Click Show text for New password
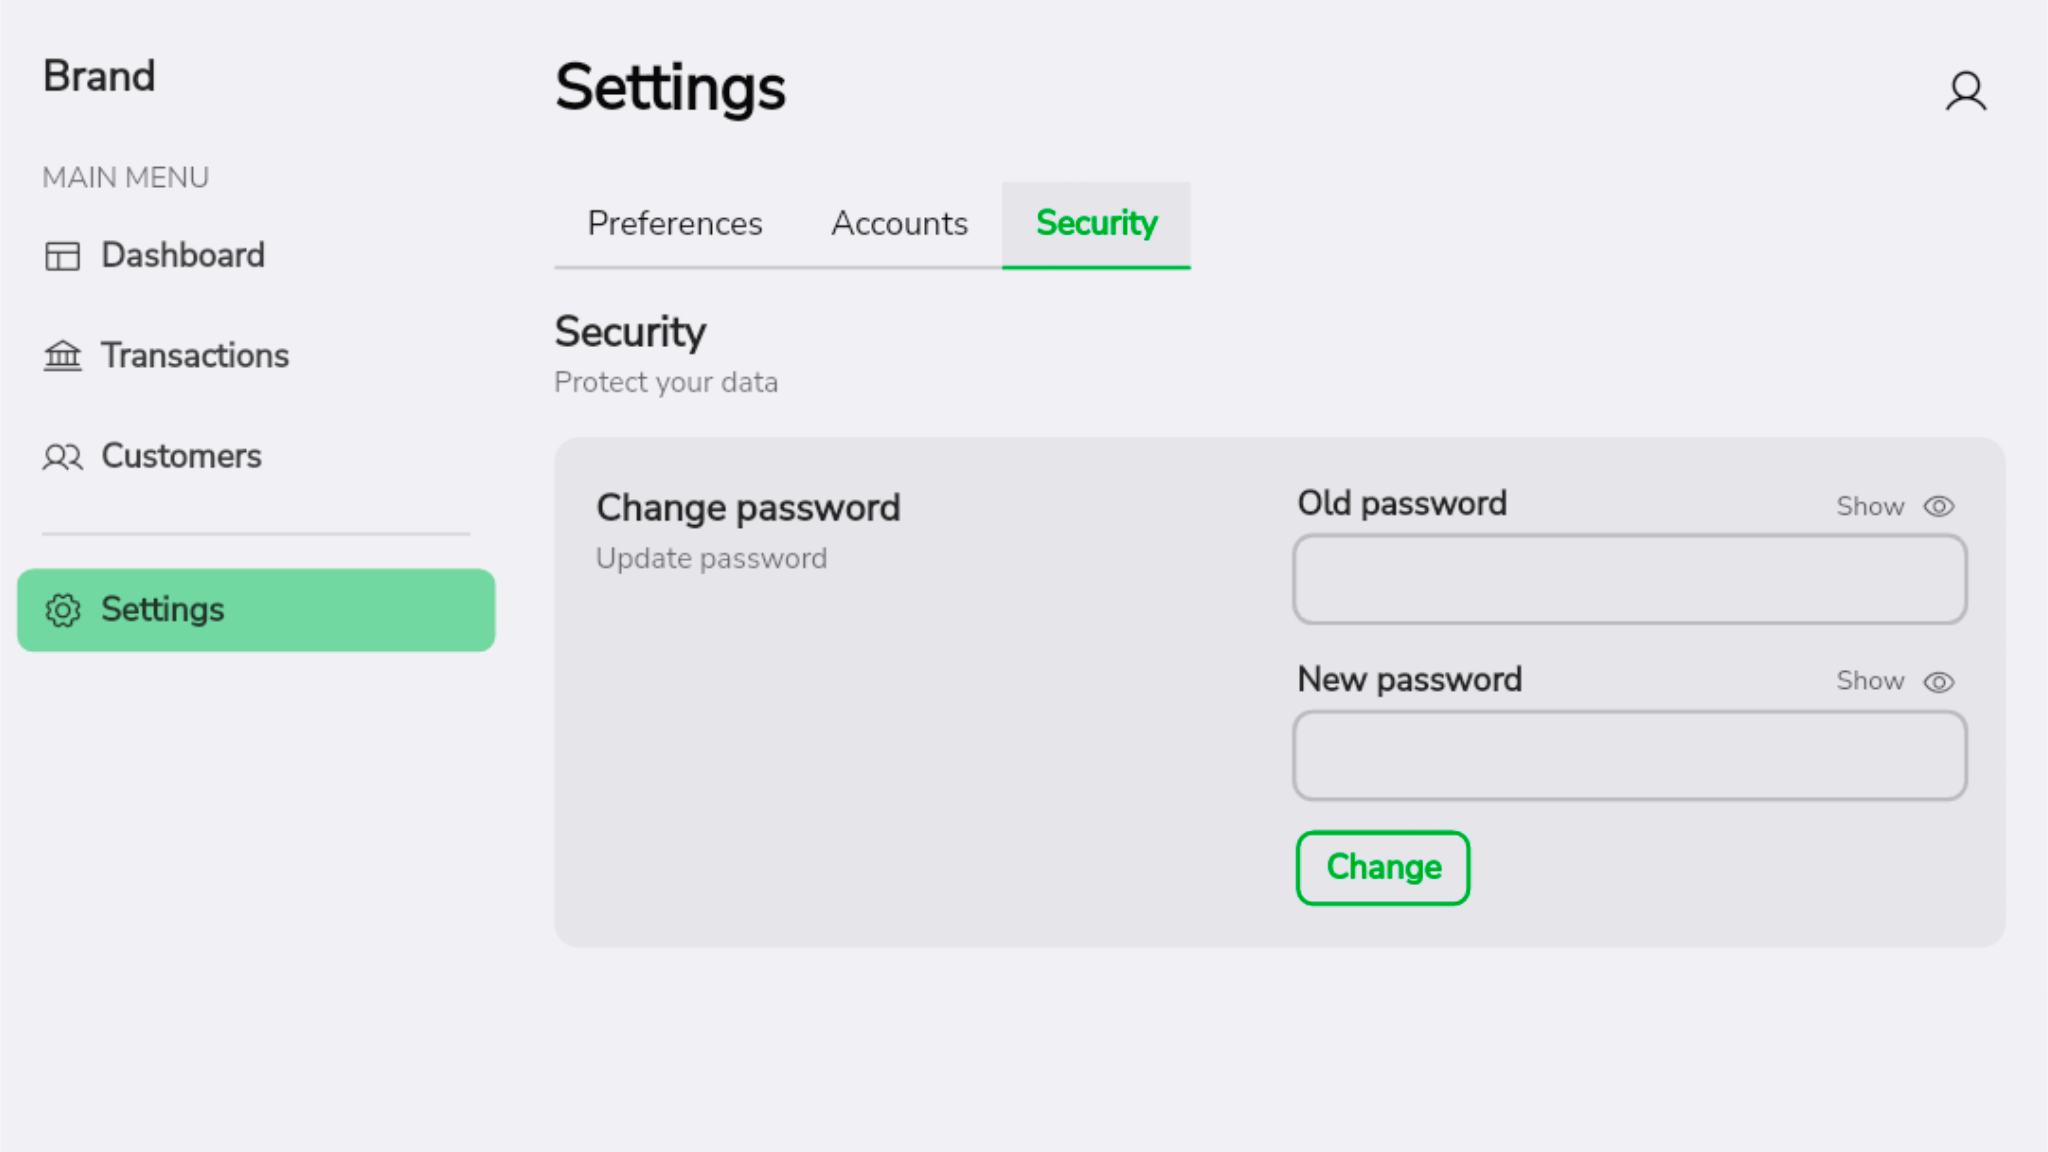This screenshot has width=2048, height=1152. [x=1869, y=681]
